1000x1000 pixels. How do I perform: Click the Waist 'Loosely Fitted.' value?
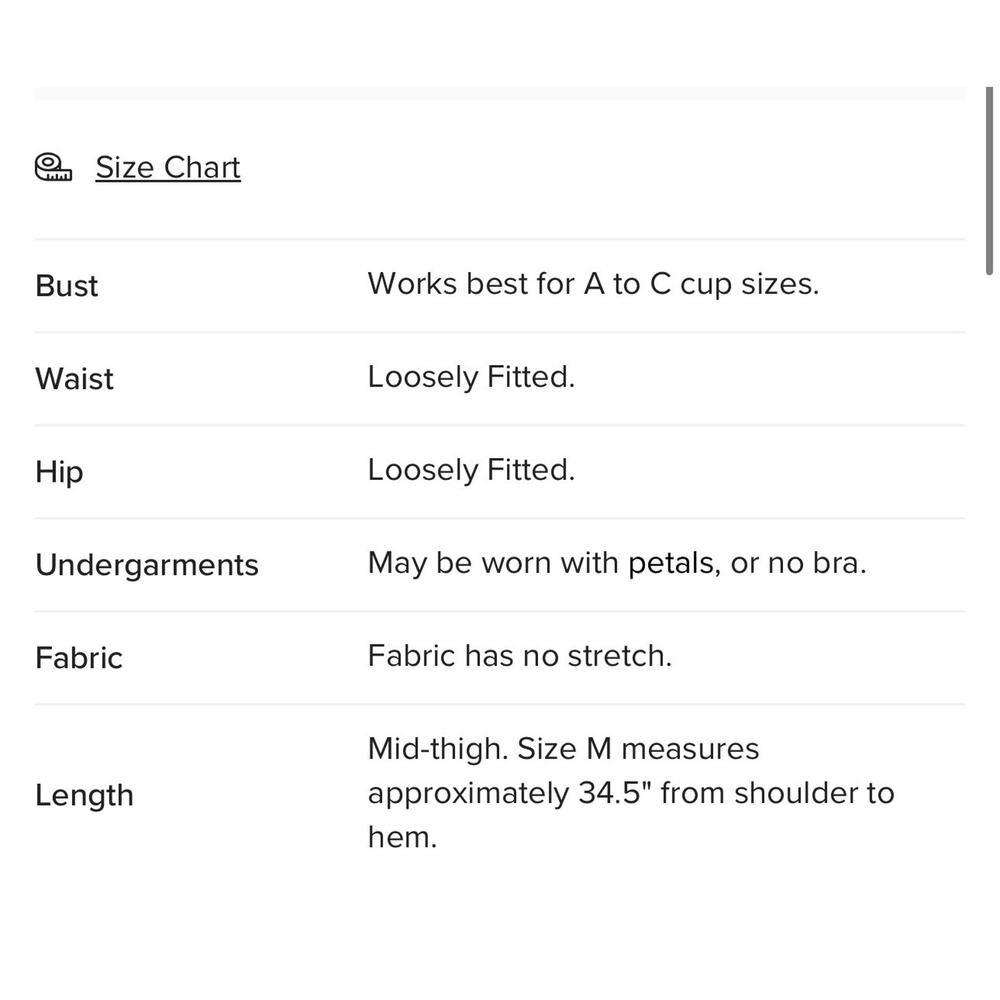tap(471, 377)
